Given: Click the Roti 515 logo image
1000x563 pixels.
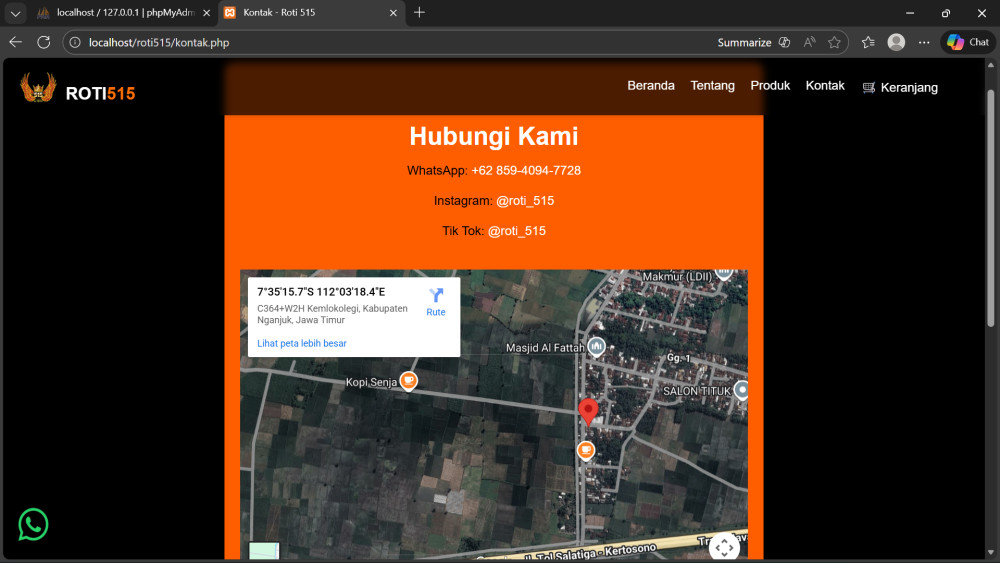Looking at the screenshot, I should point(38,89).
